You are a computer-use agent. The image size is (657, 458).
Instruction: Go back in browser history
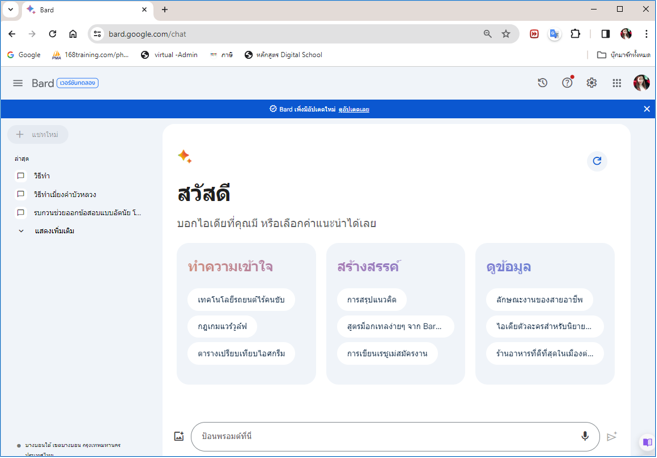pos(12,34)
